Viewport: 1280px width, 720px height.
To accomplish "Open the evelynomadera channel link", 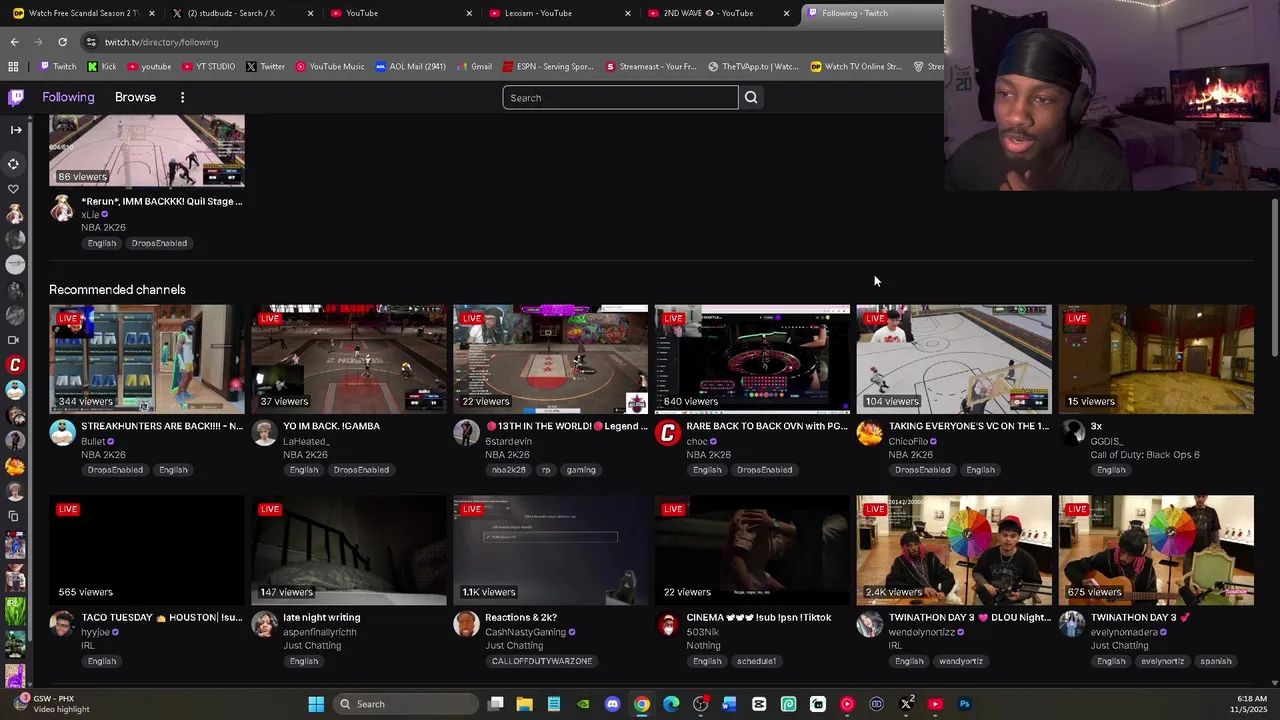I will click(x=1124, y=632).
